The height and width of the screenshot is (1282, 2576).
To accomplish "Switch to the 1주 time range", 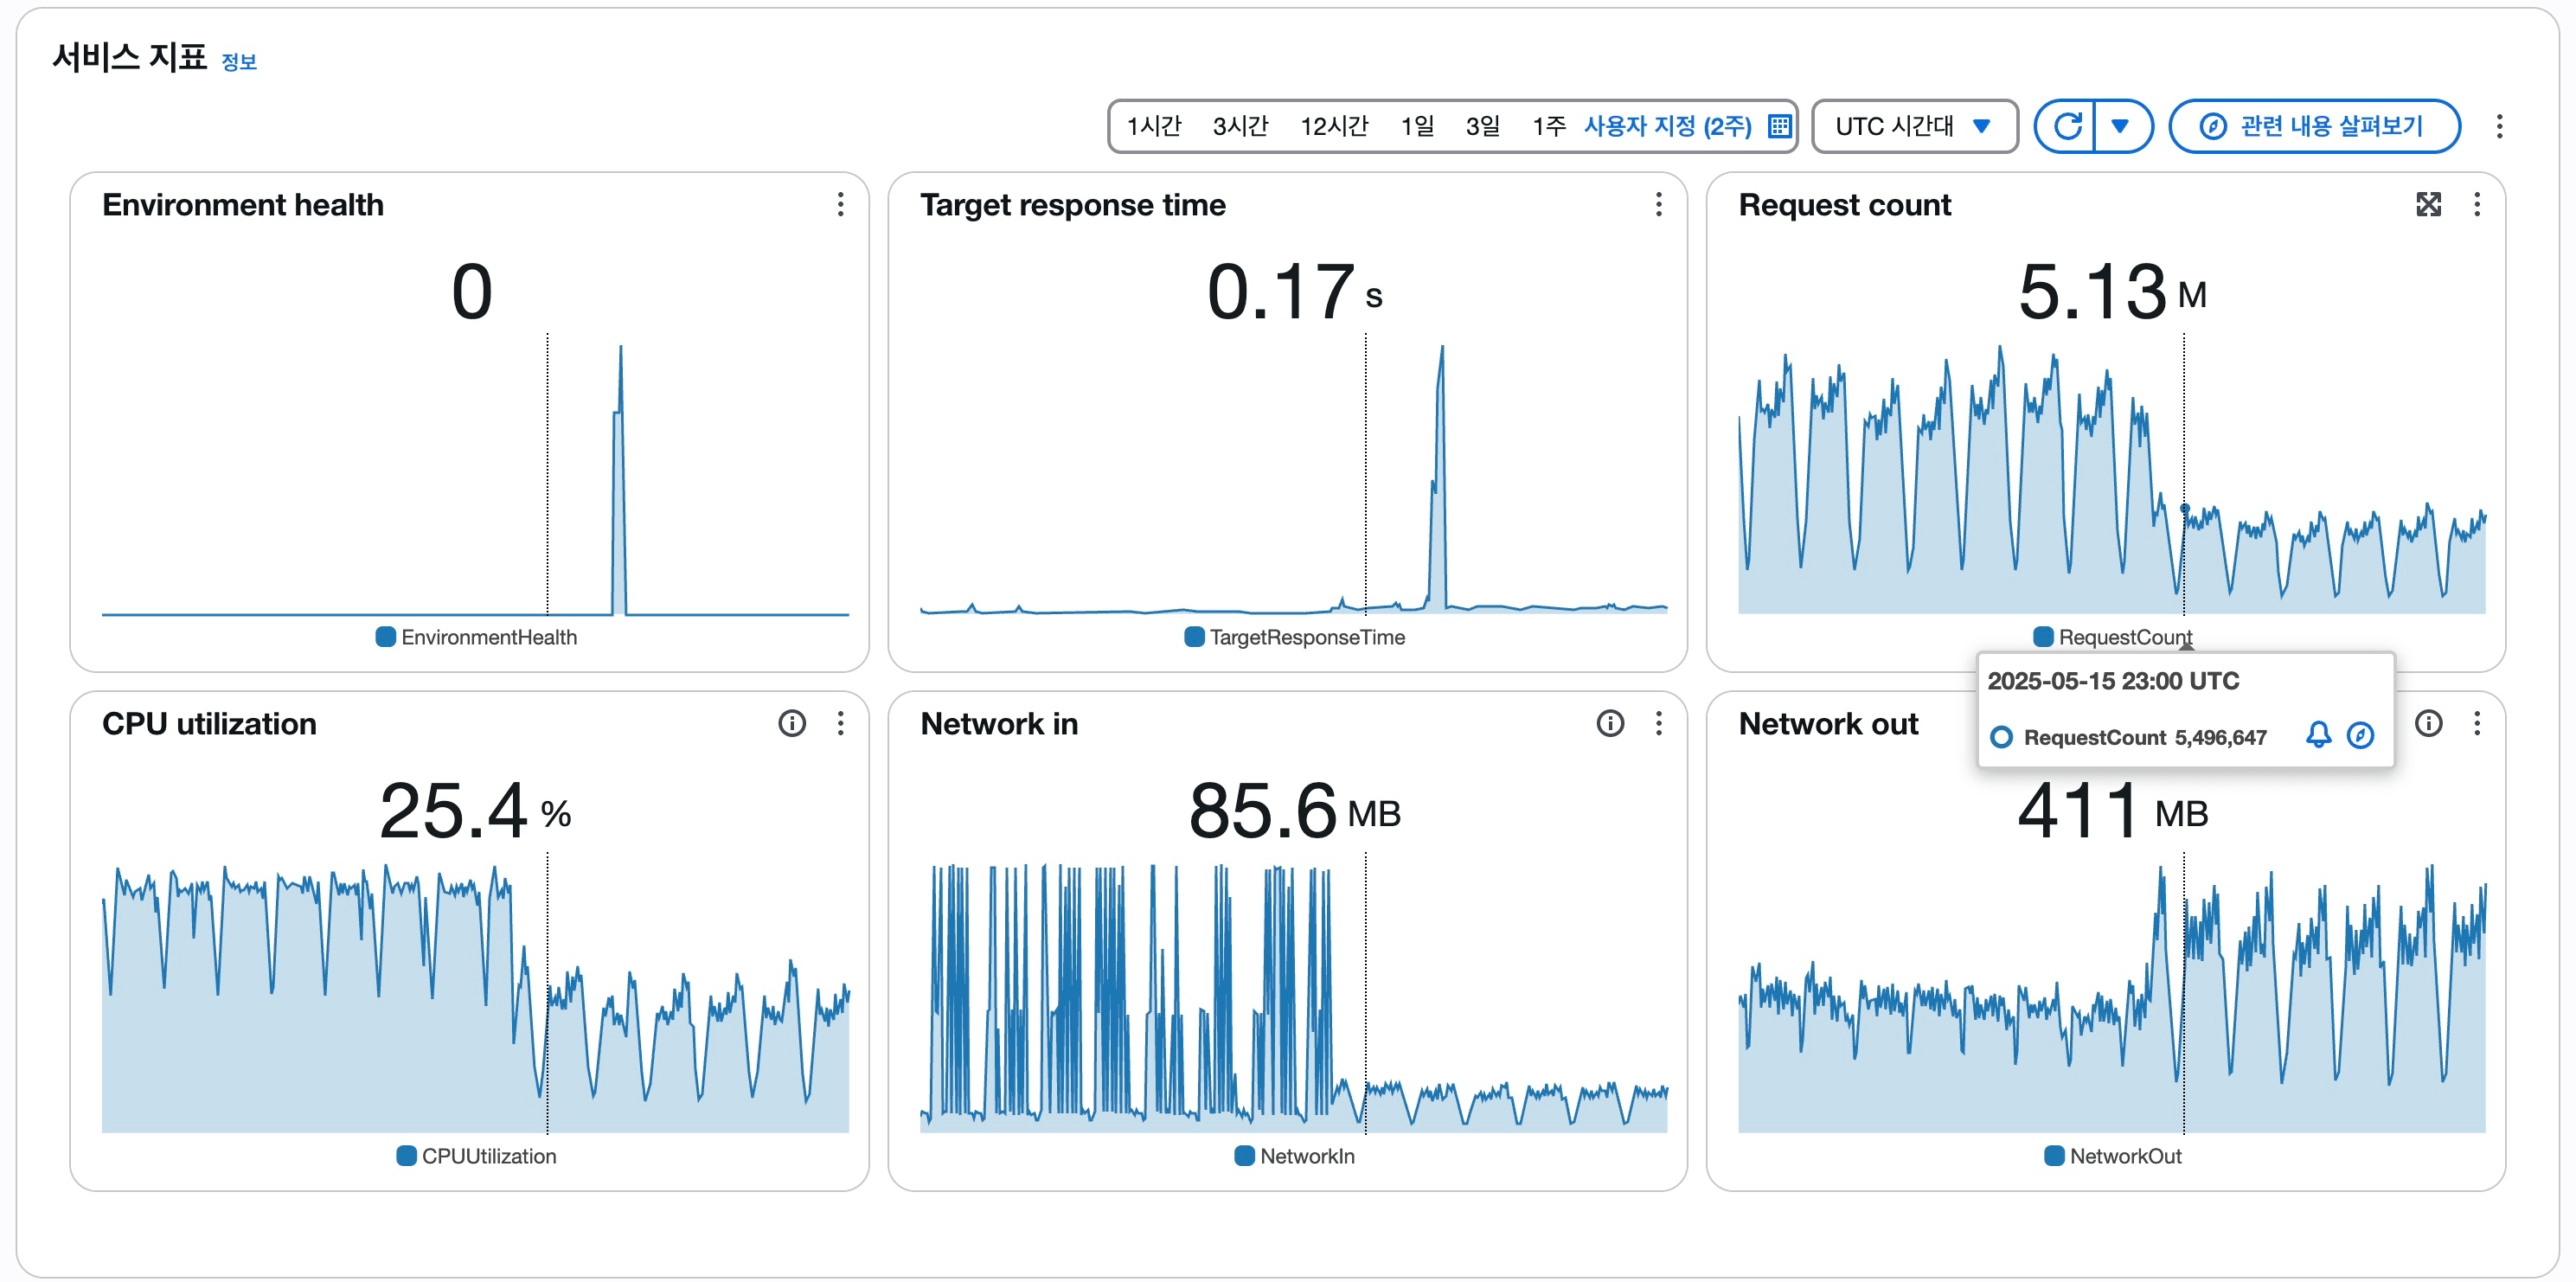I will (x=1548, y=126).
